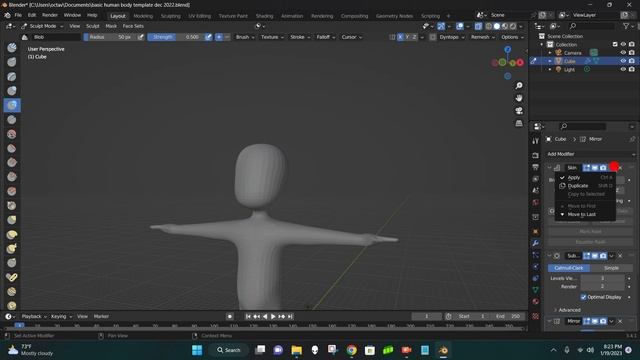Click the timeline End frame field

coord(509,316)
